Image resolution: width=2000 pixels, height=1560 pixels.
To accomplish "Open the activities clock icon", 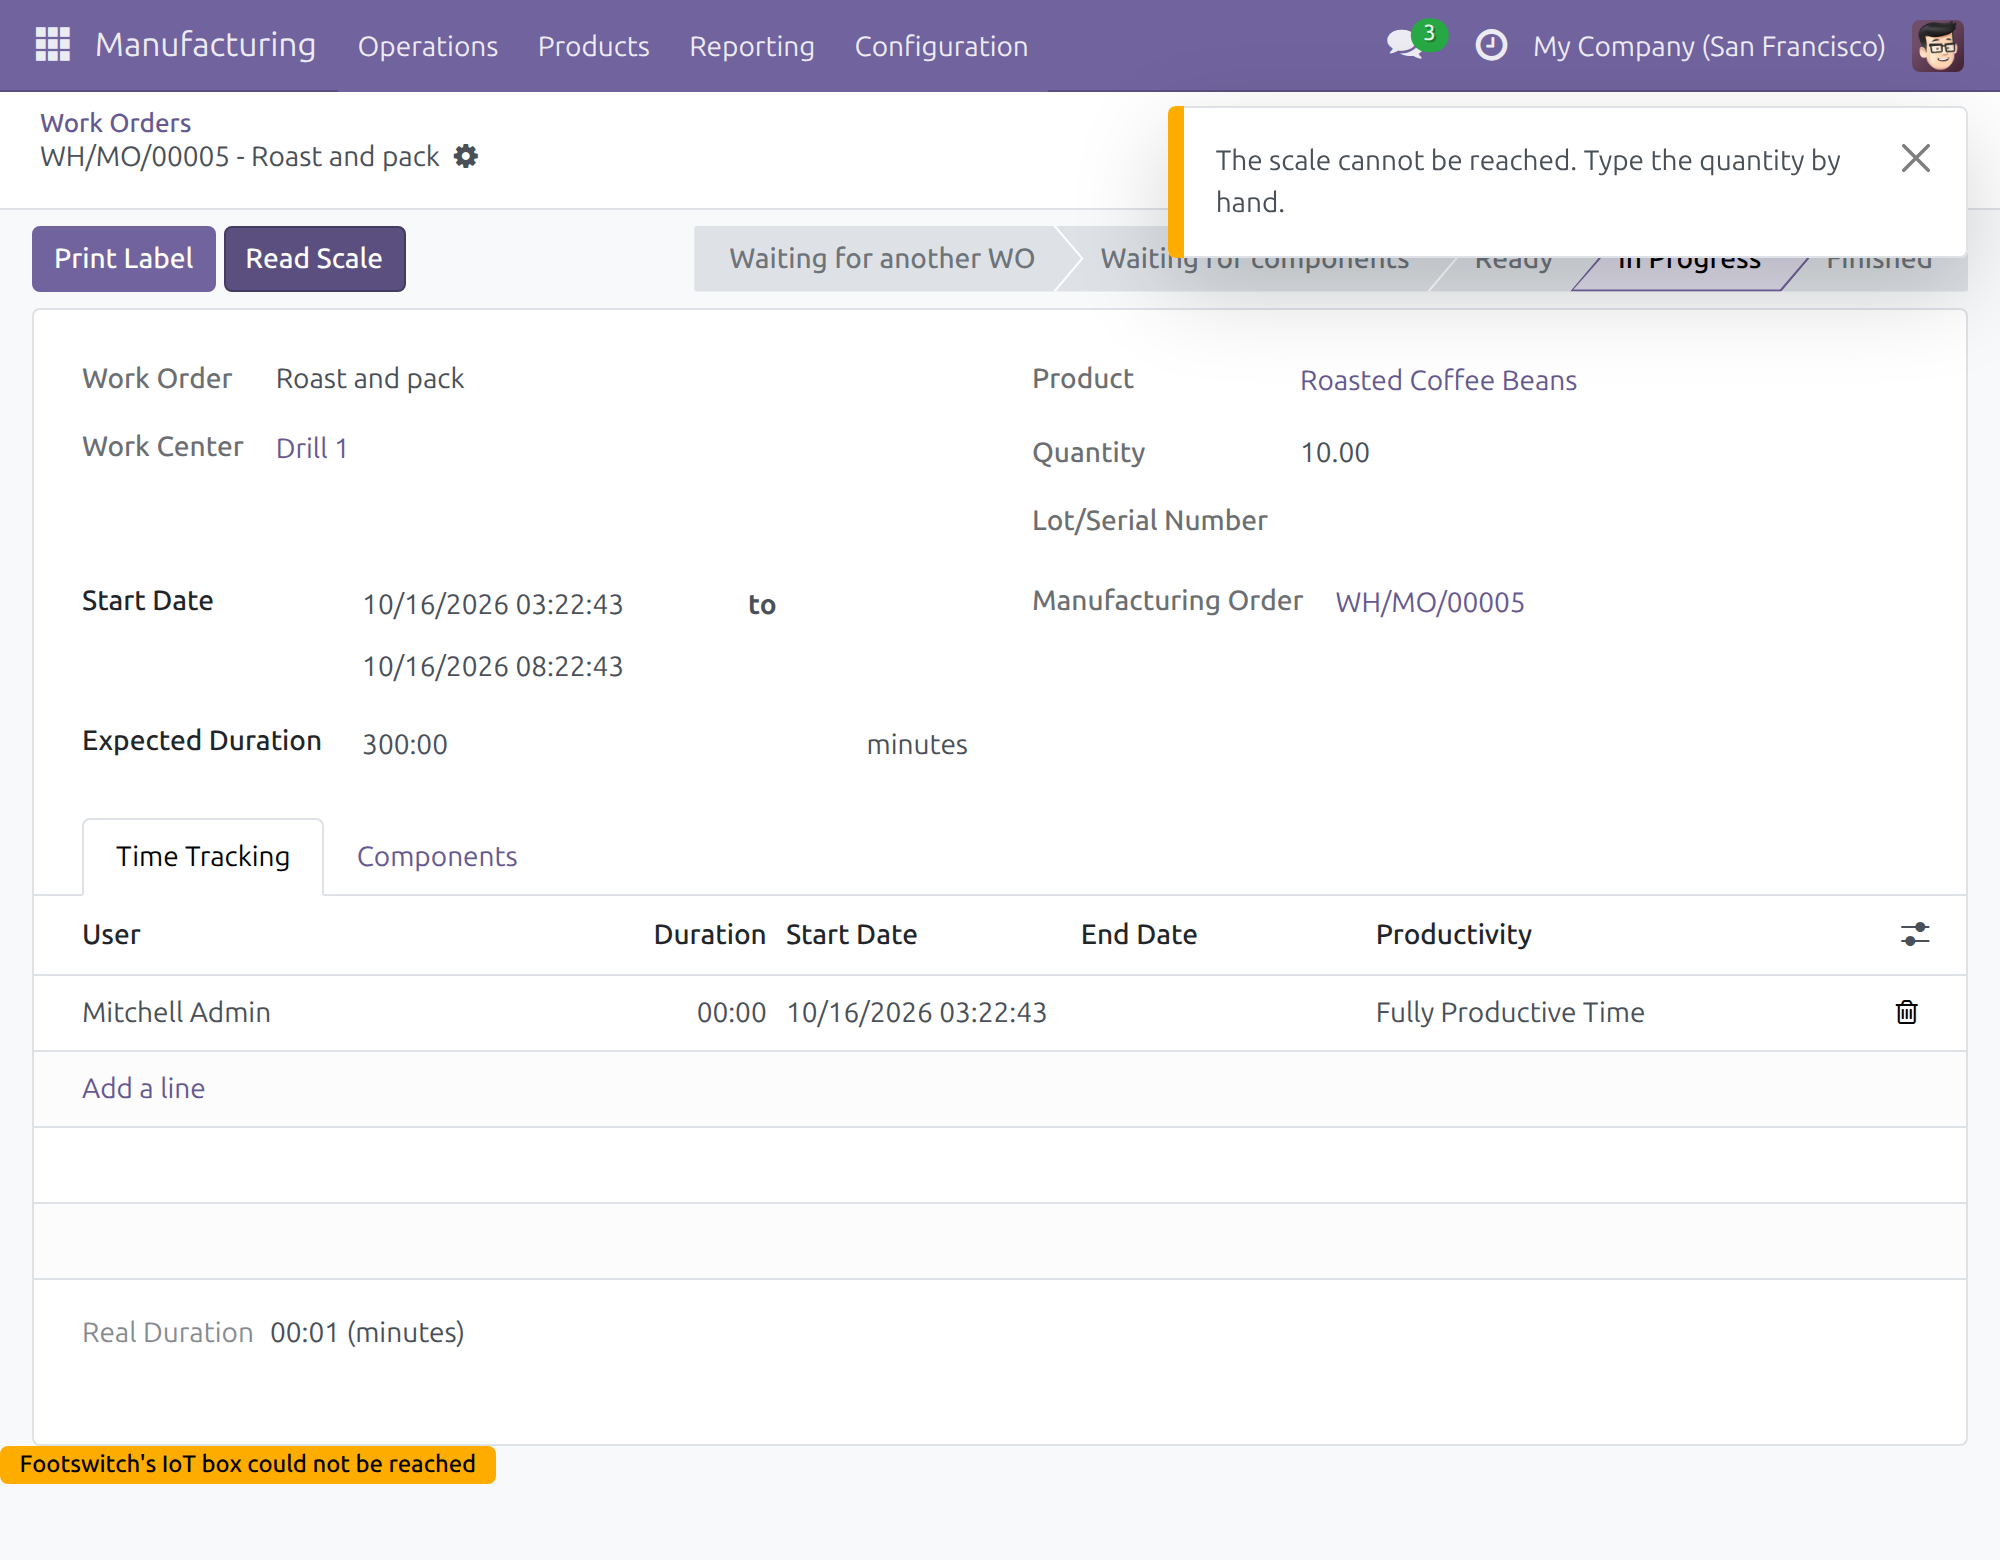I will click(x=1491, y=45).
